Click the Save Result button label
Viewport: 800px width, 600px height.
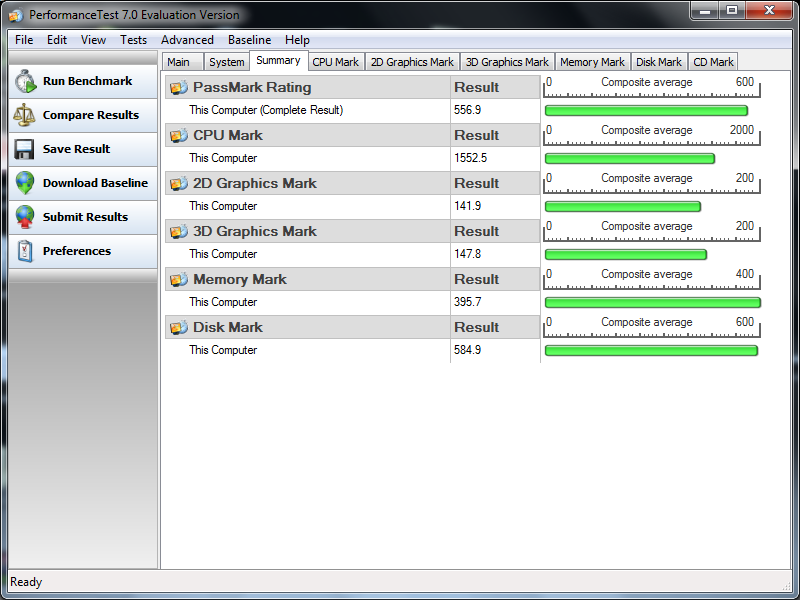(77, 149)
